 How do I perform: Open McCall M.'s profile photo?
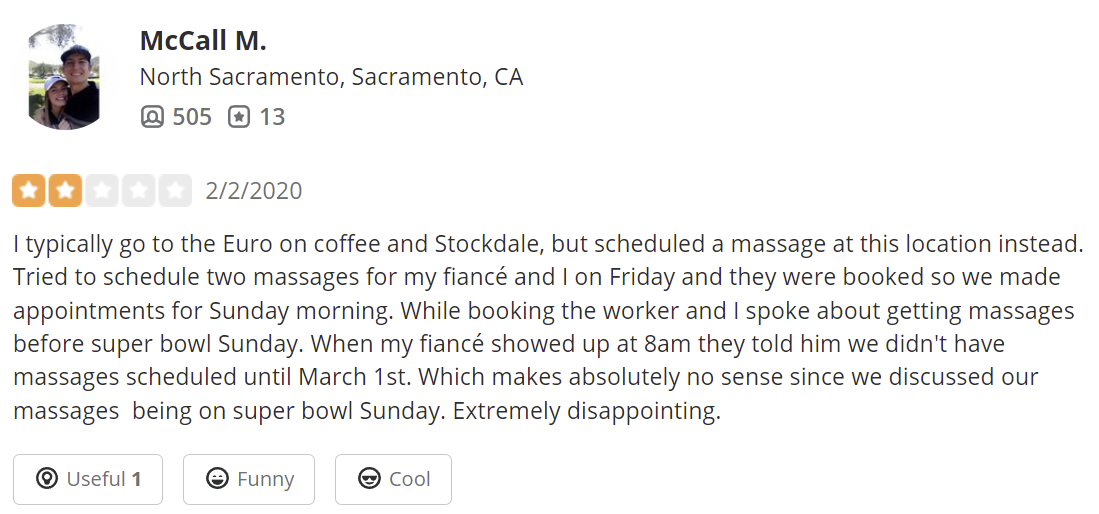tap(67, 77)
